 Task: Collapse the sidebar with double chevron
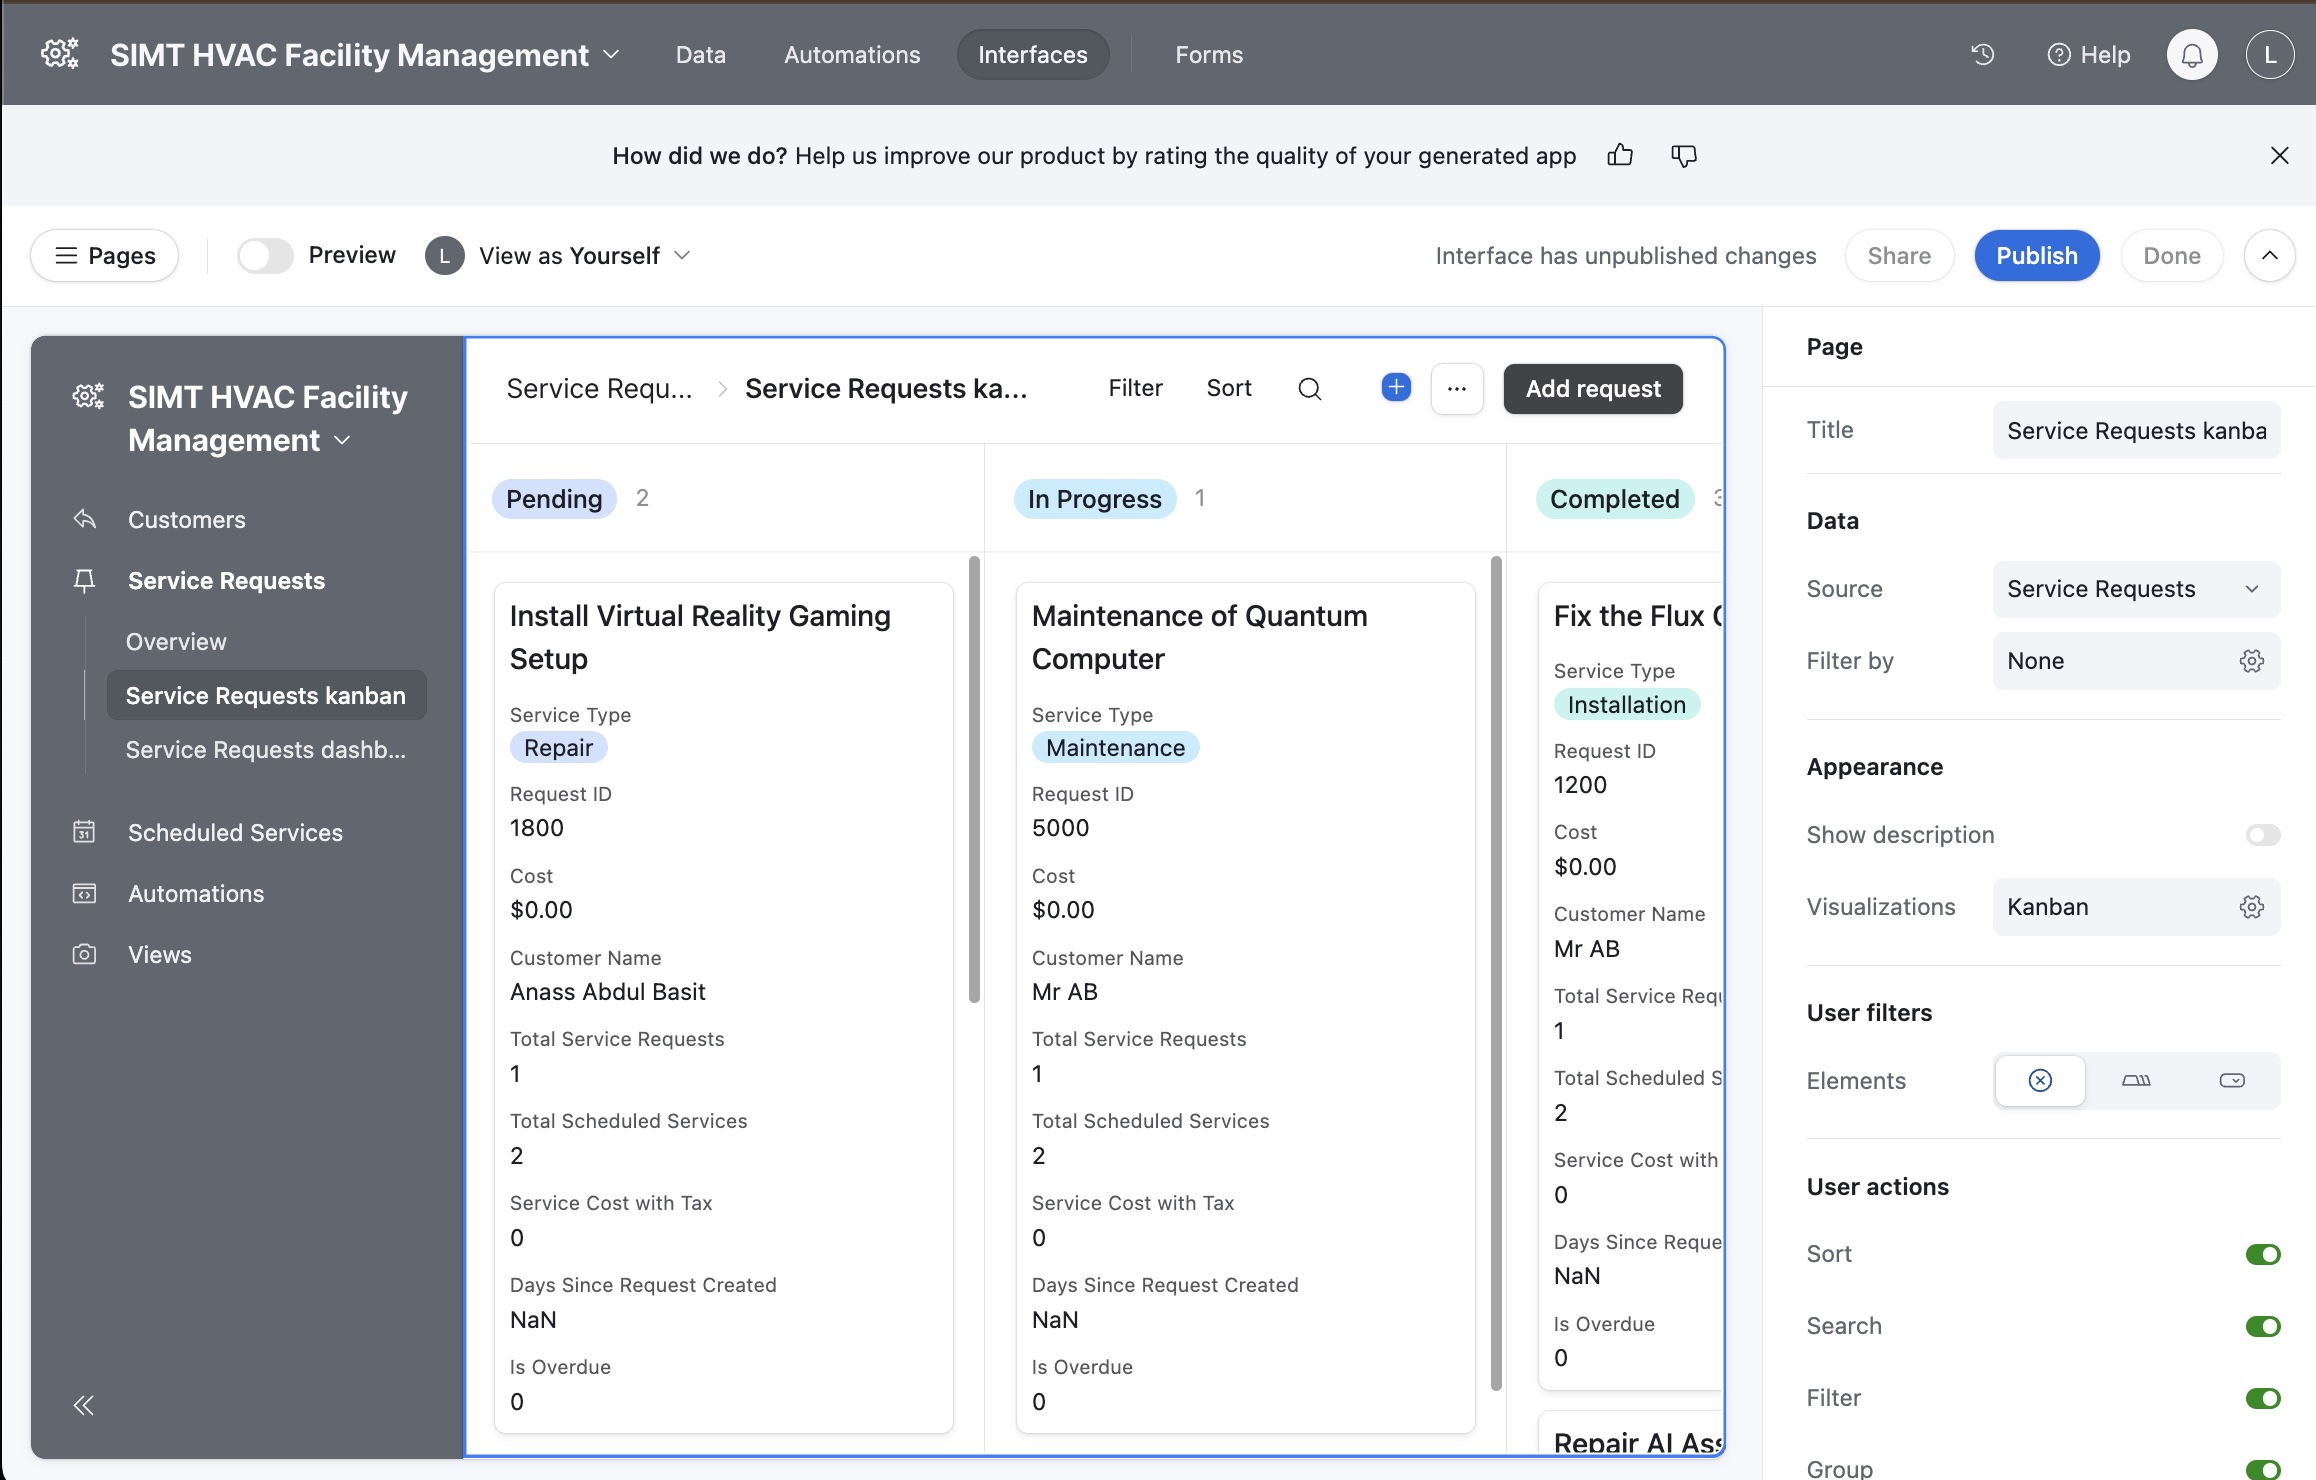point(84,1405)
